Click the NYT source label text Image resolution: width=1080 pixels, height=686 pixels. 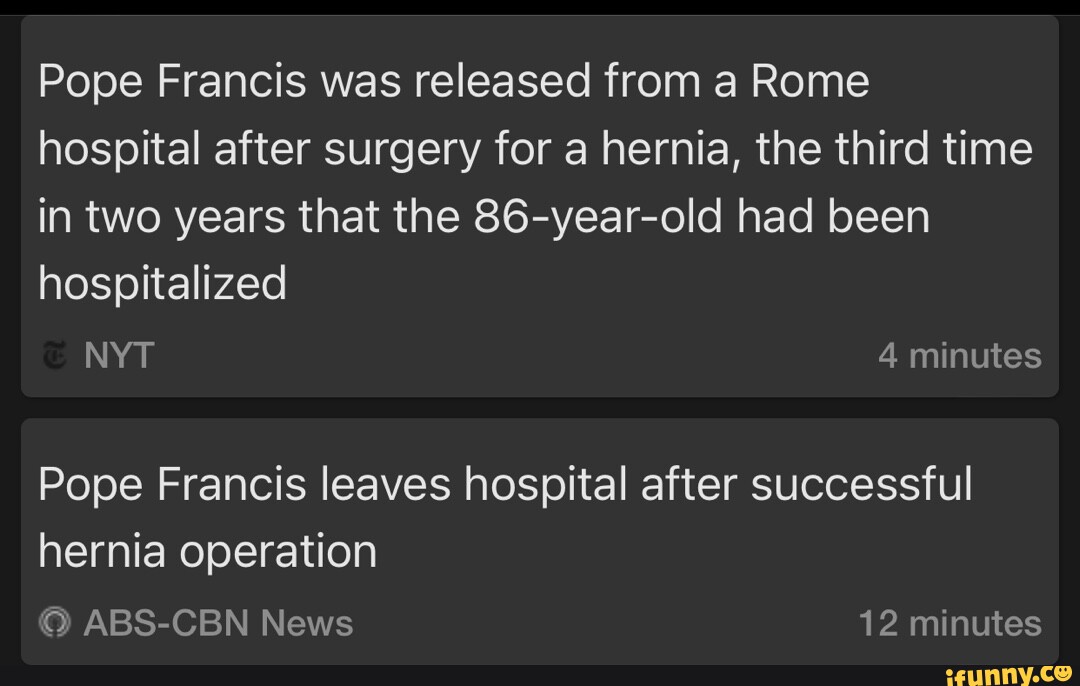pyautogui.click(x=118, y=355)
